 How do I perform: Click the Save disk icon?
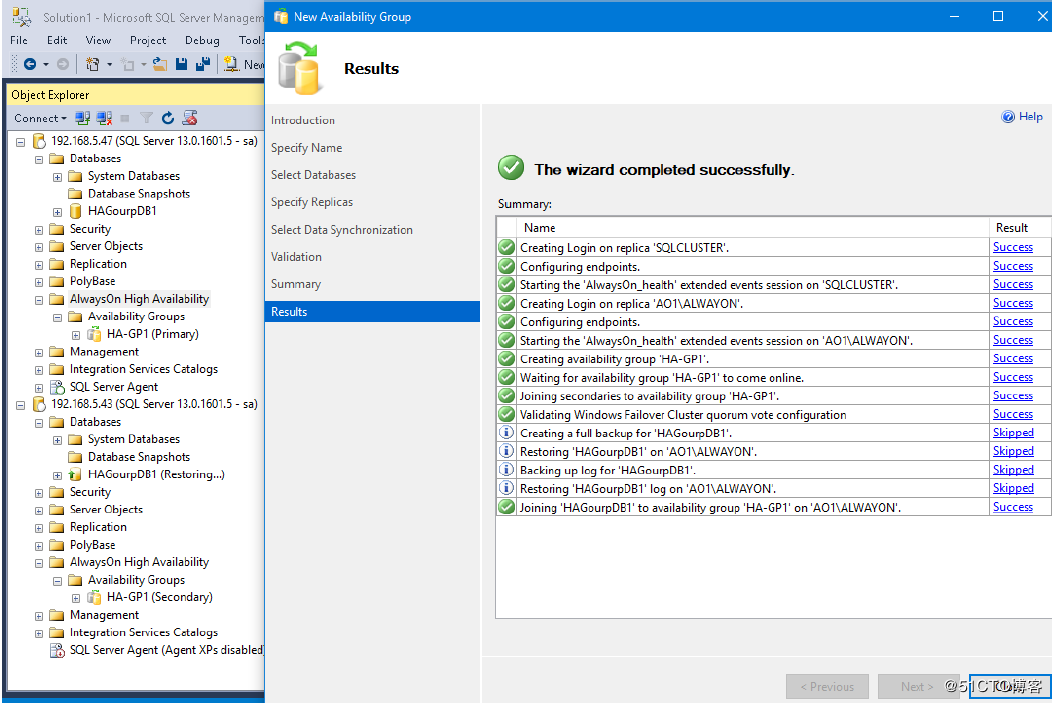coord(181,64)
